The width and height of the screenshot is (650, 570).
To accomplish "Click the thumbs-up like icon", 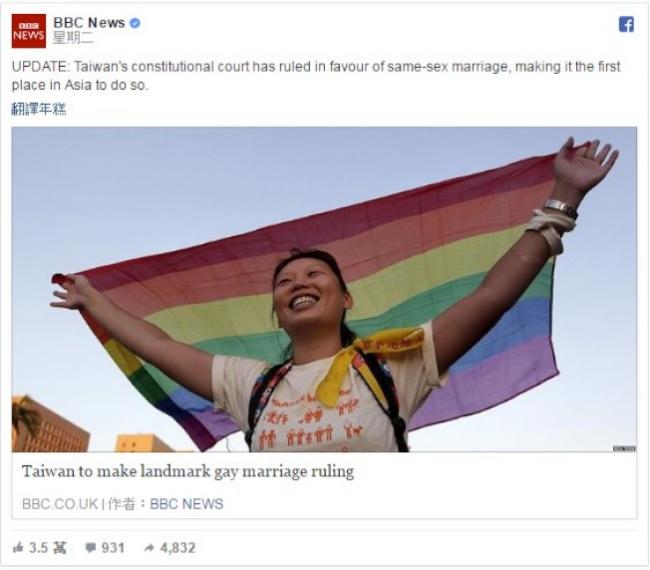I will click(x=18, y=548).
